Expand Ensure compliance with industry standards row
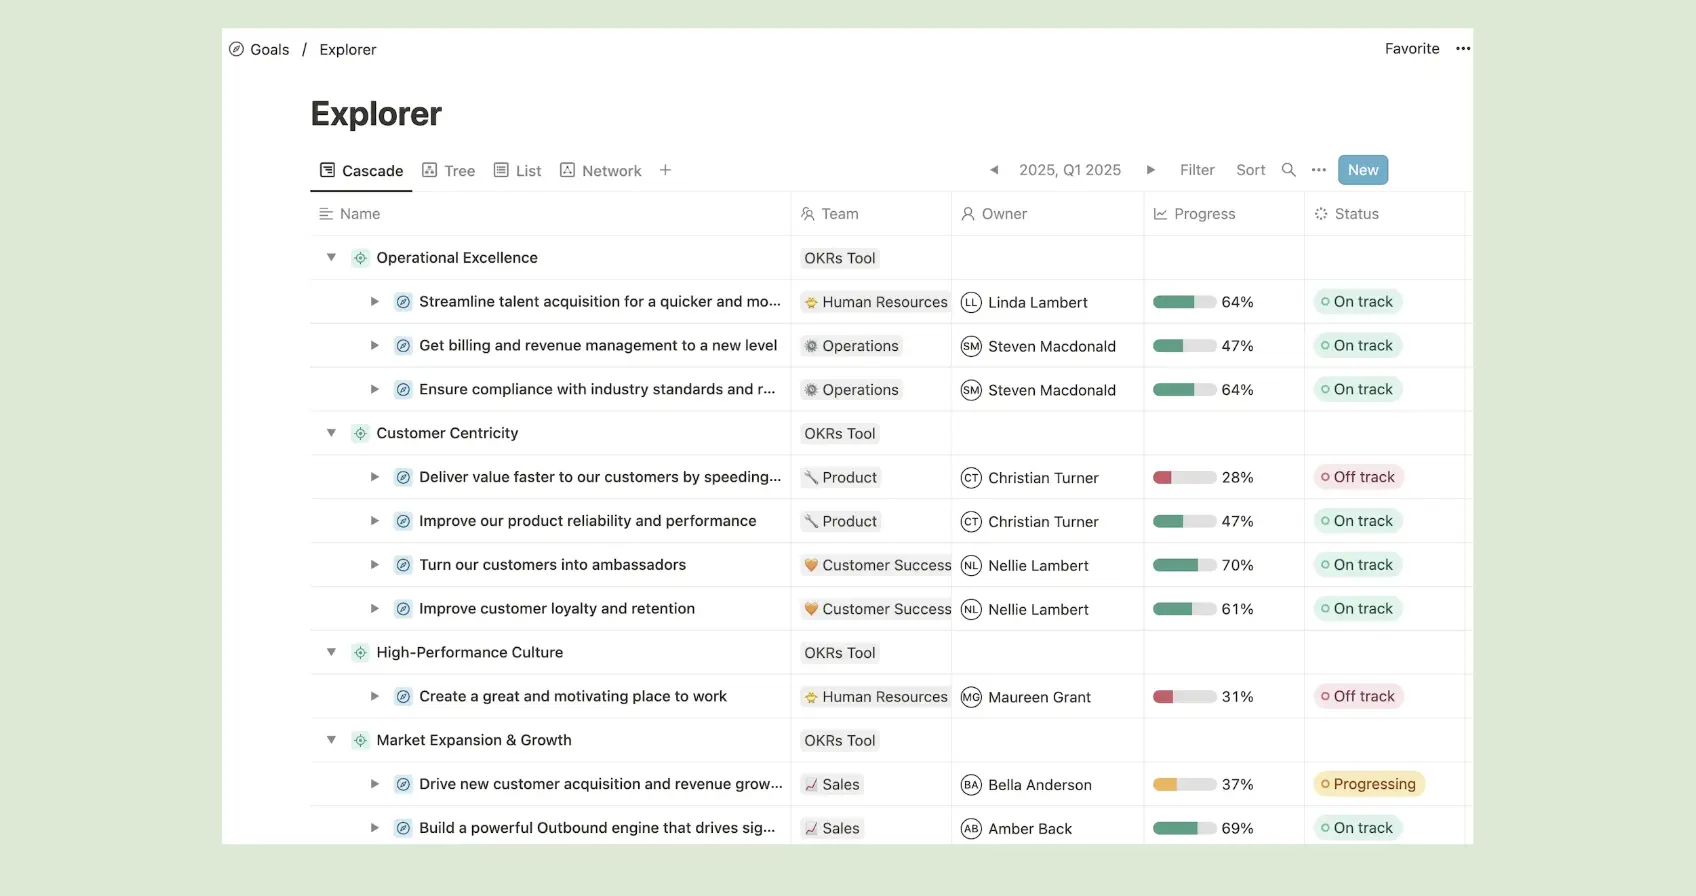This screenshot has width=1696, height=896. pos(374,389)
